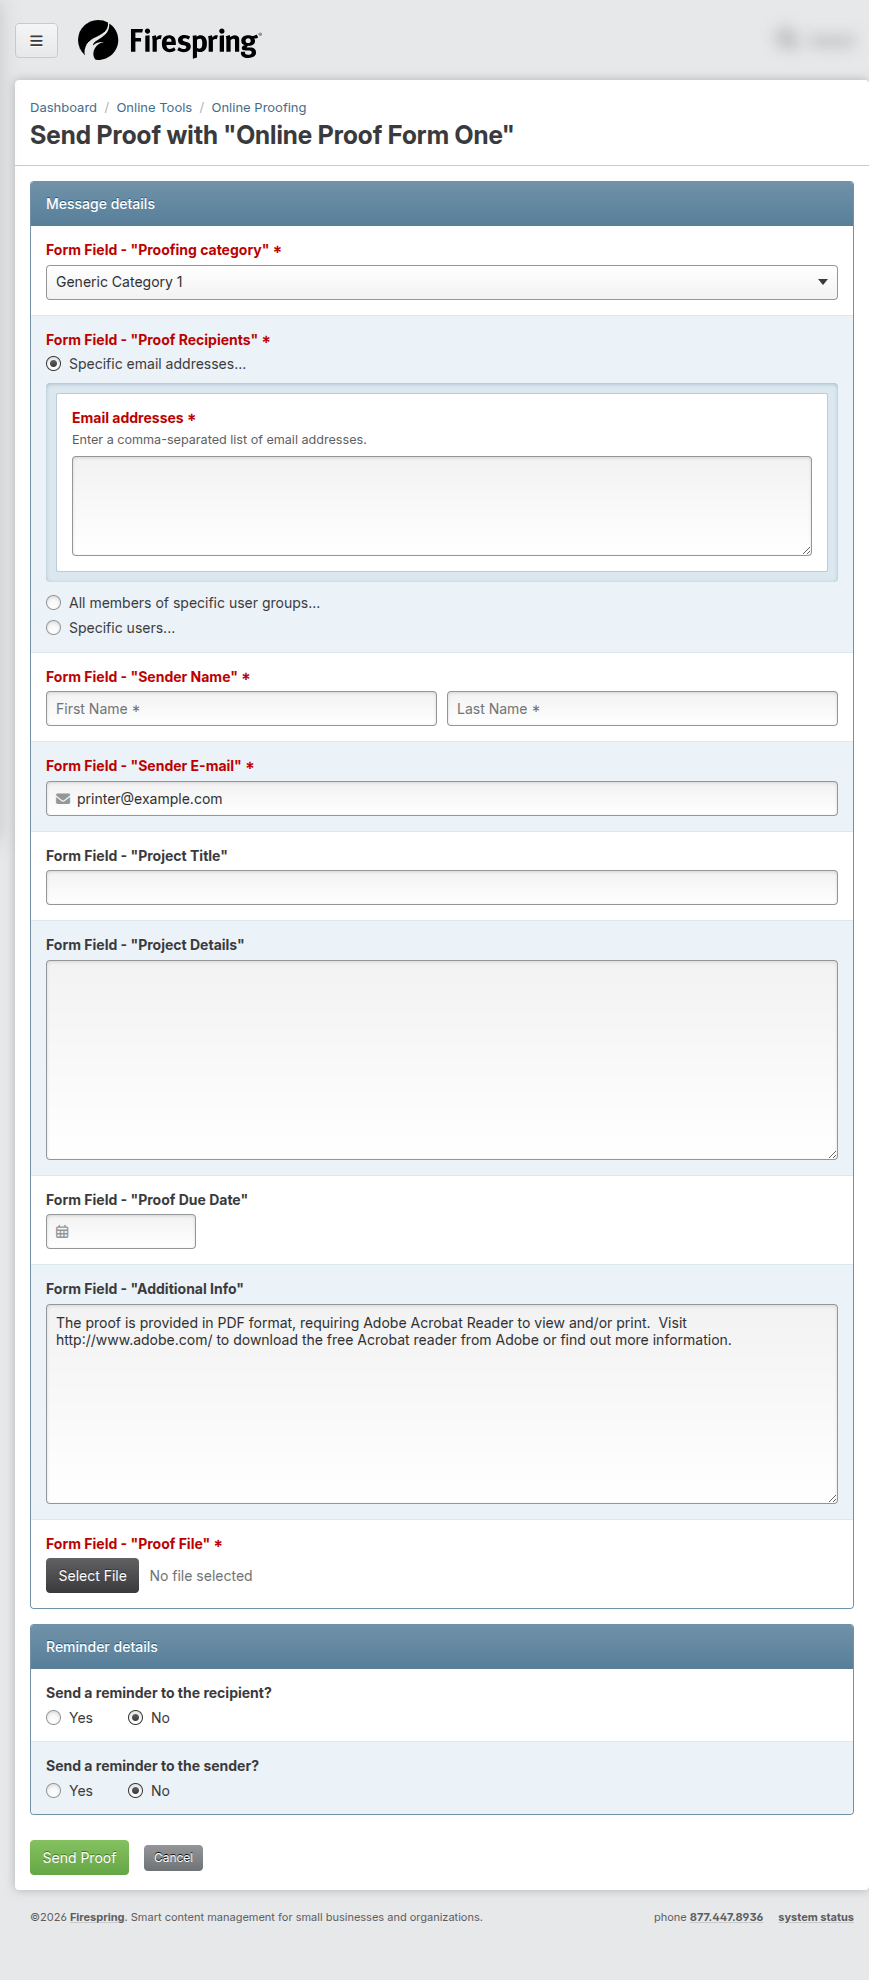Click the Send Proof button
The height and width of the screenshot is (1980, 869).
80,1858
